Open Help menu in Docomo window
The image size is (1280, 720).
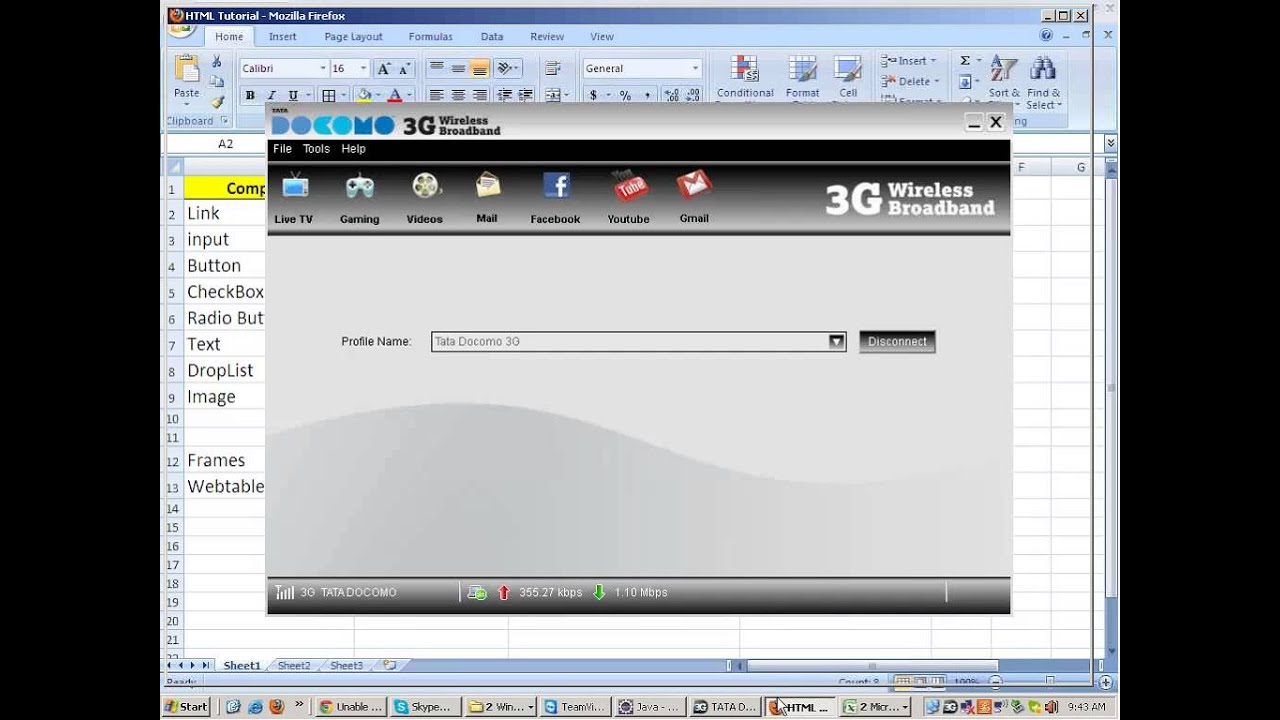point(354,149)
